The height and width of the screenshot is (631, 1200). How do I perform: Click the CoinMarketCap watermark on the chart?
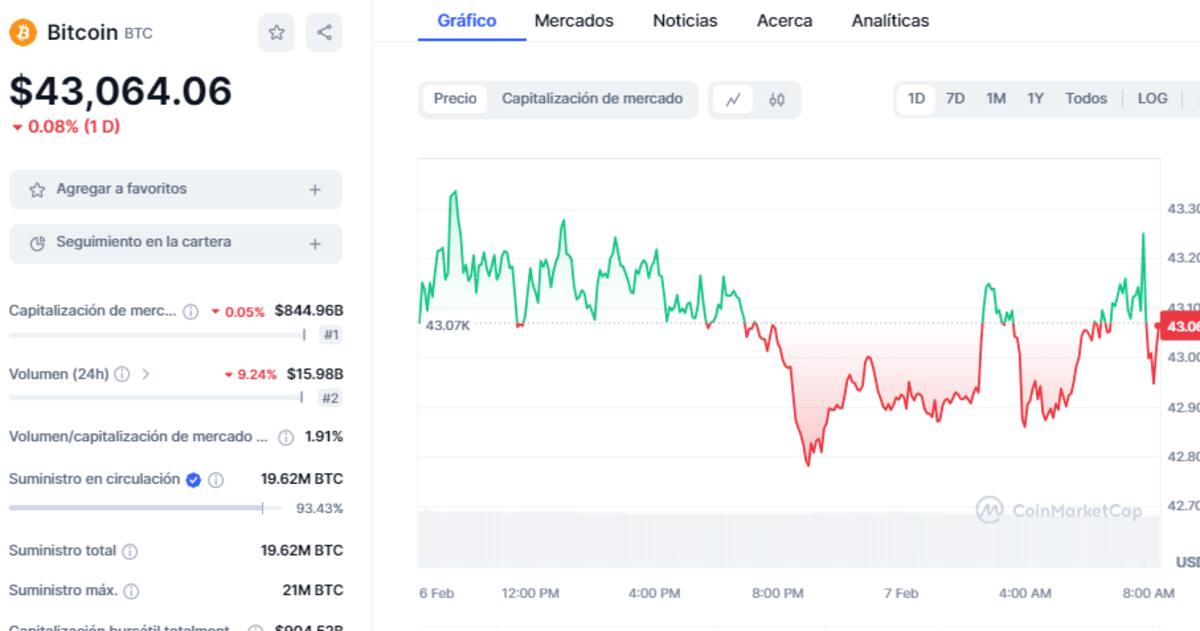click(1059, 510)
